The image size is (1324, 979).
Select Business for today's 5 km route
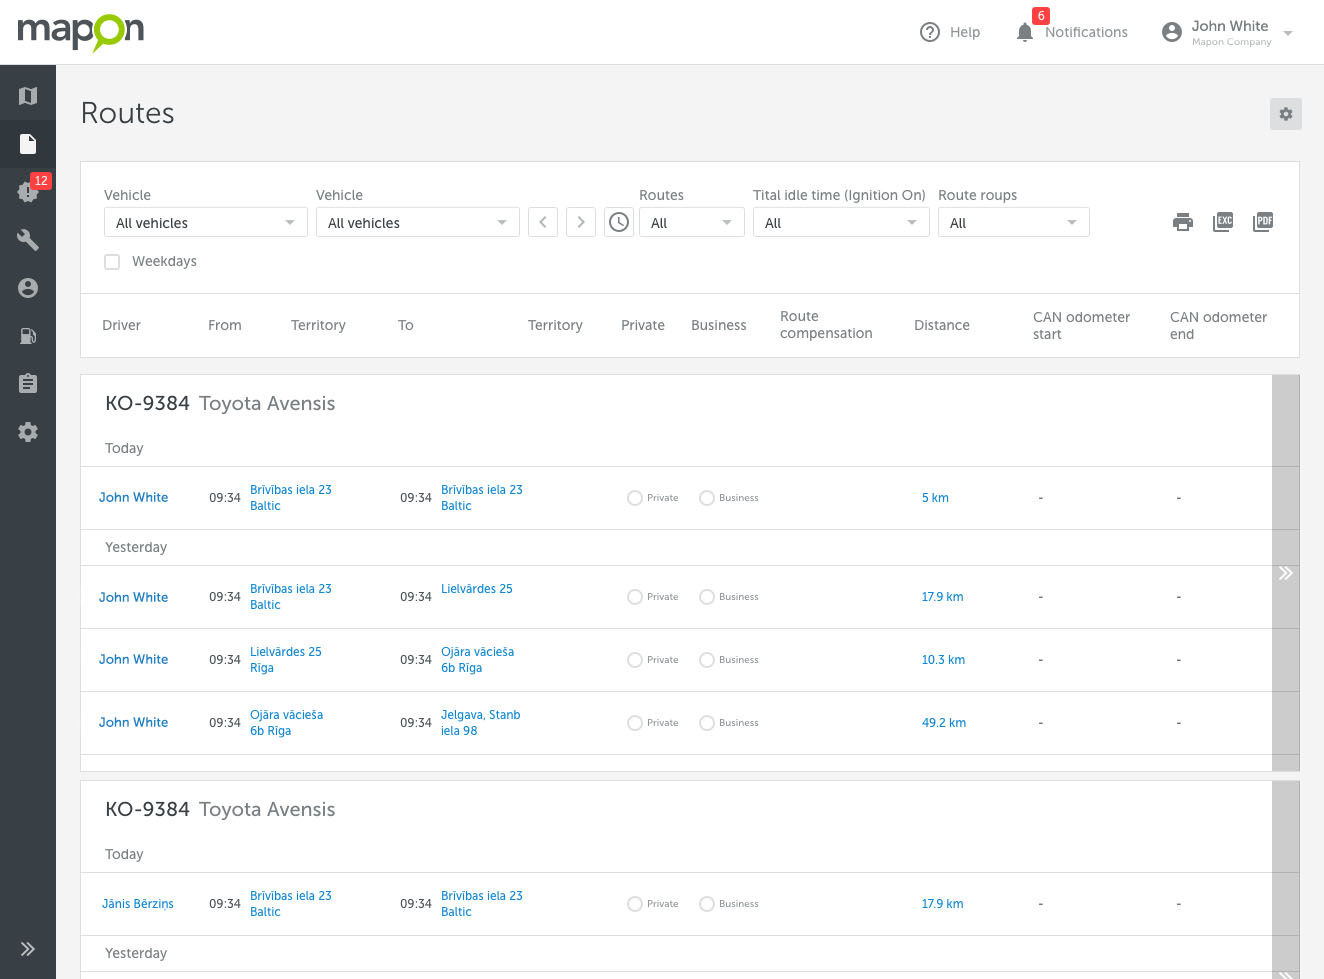click(x=707, y=498)
